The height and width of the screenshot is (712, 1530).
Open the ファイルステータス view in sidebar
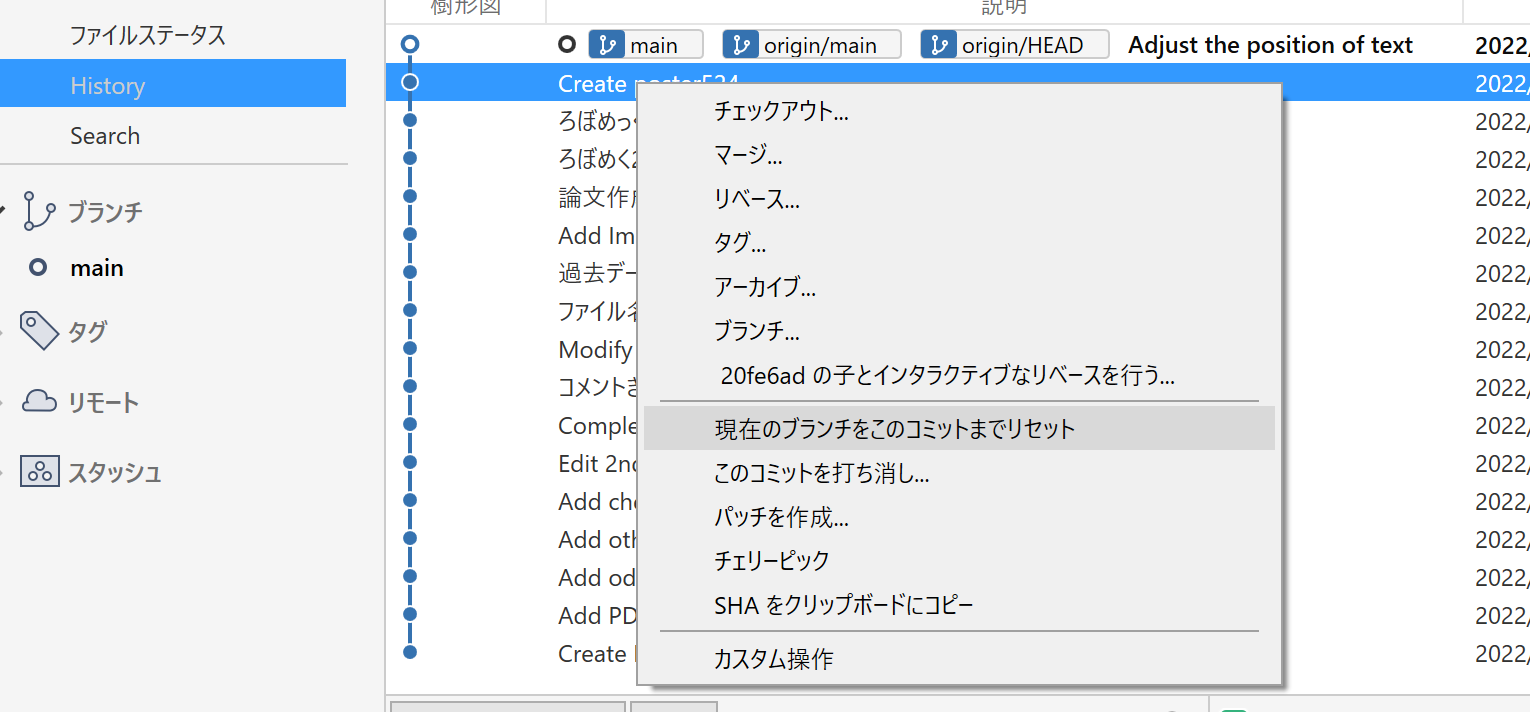click(x=148, y=36)
